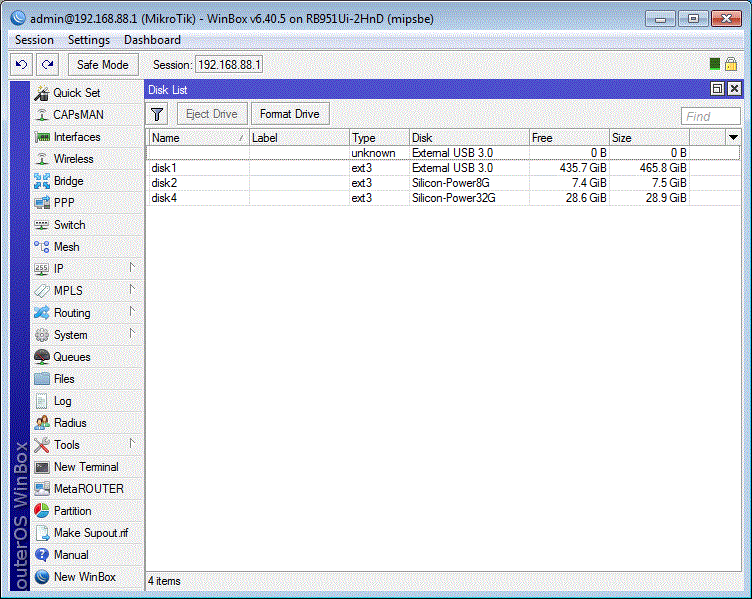752x599 pixels.
Task: Click the Routing menu icon
Action: [x=42, y=313]
